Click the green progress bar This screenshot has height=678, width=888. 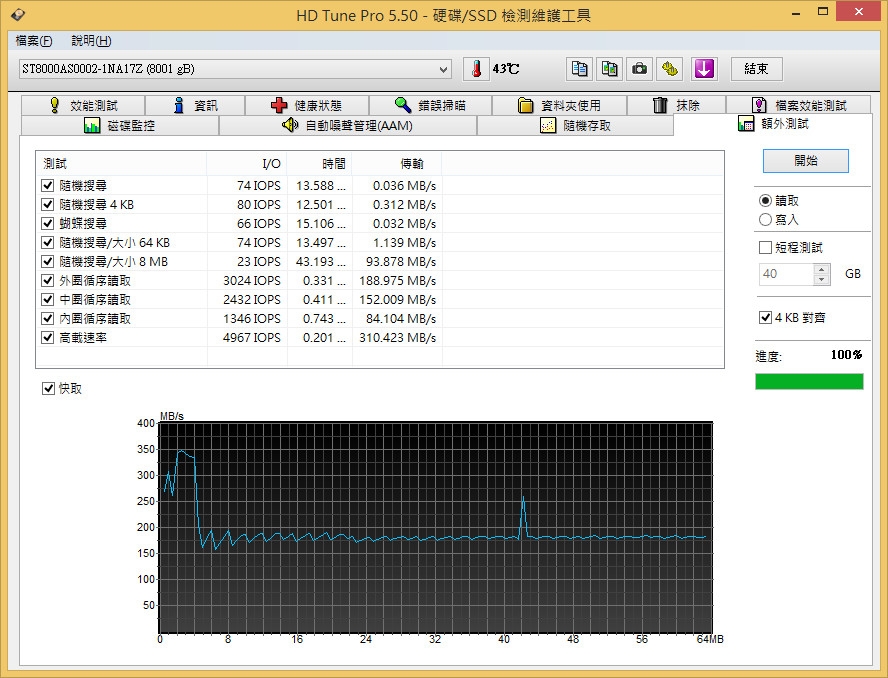[809, 381]
